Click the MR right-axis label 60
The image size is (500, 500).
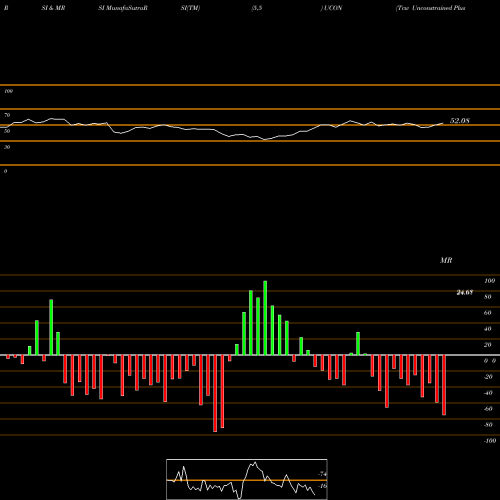(488, 313)
